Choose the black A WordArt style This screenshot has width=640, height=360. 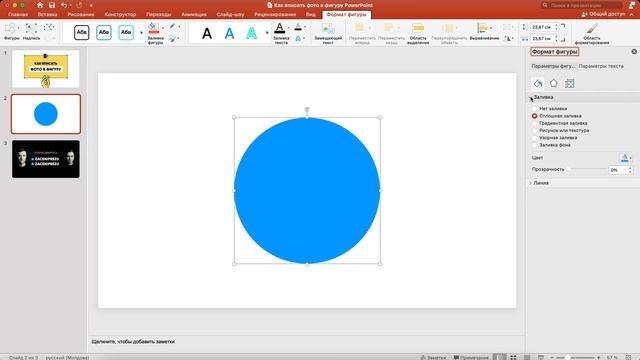tap(207, 33)
